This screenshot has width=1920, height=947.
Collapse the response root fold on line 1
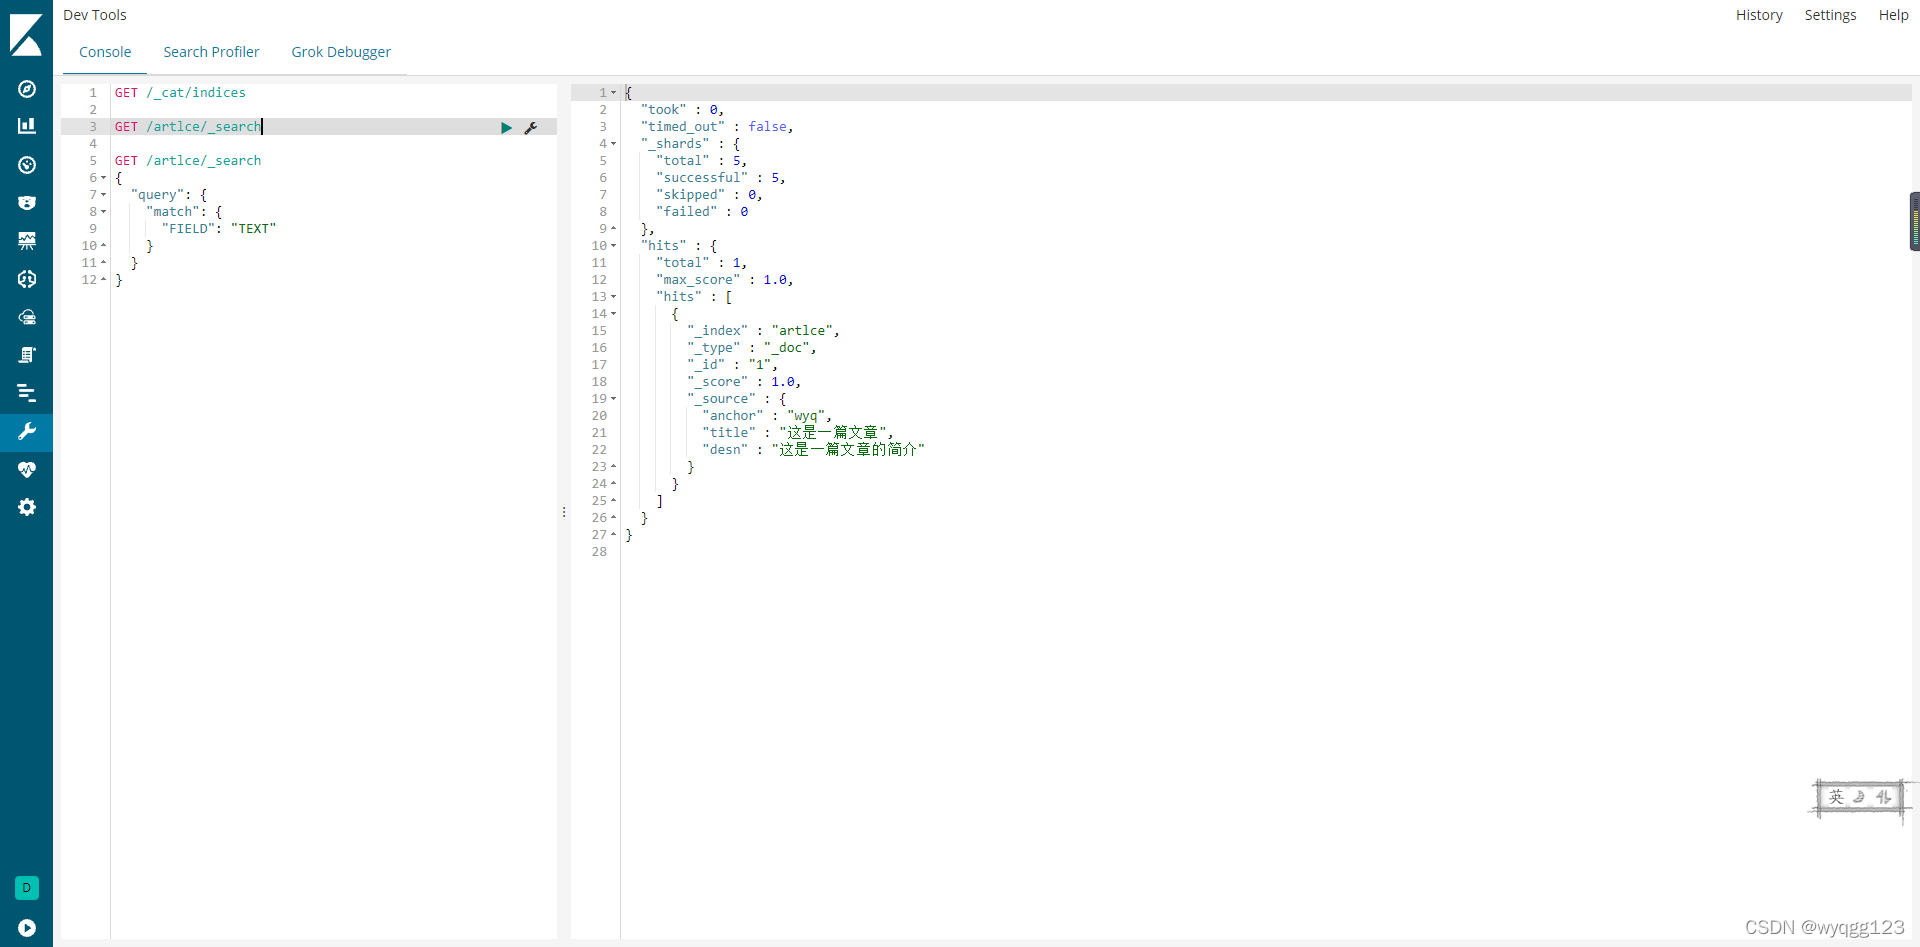coord(613,93)
